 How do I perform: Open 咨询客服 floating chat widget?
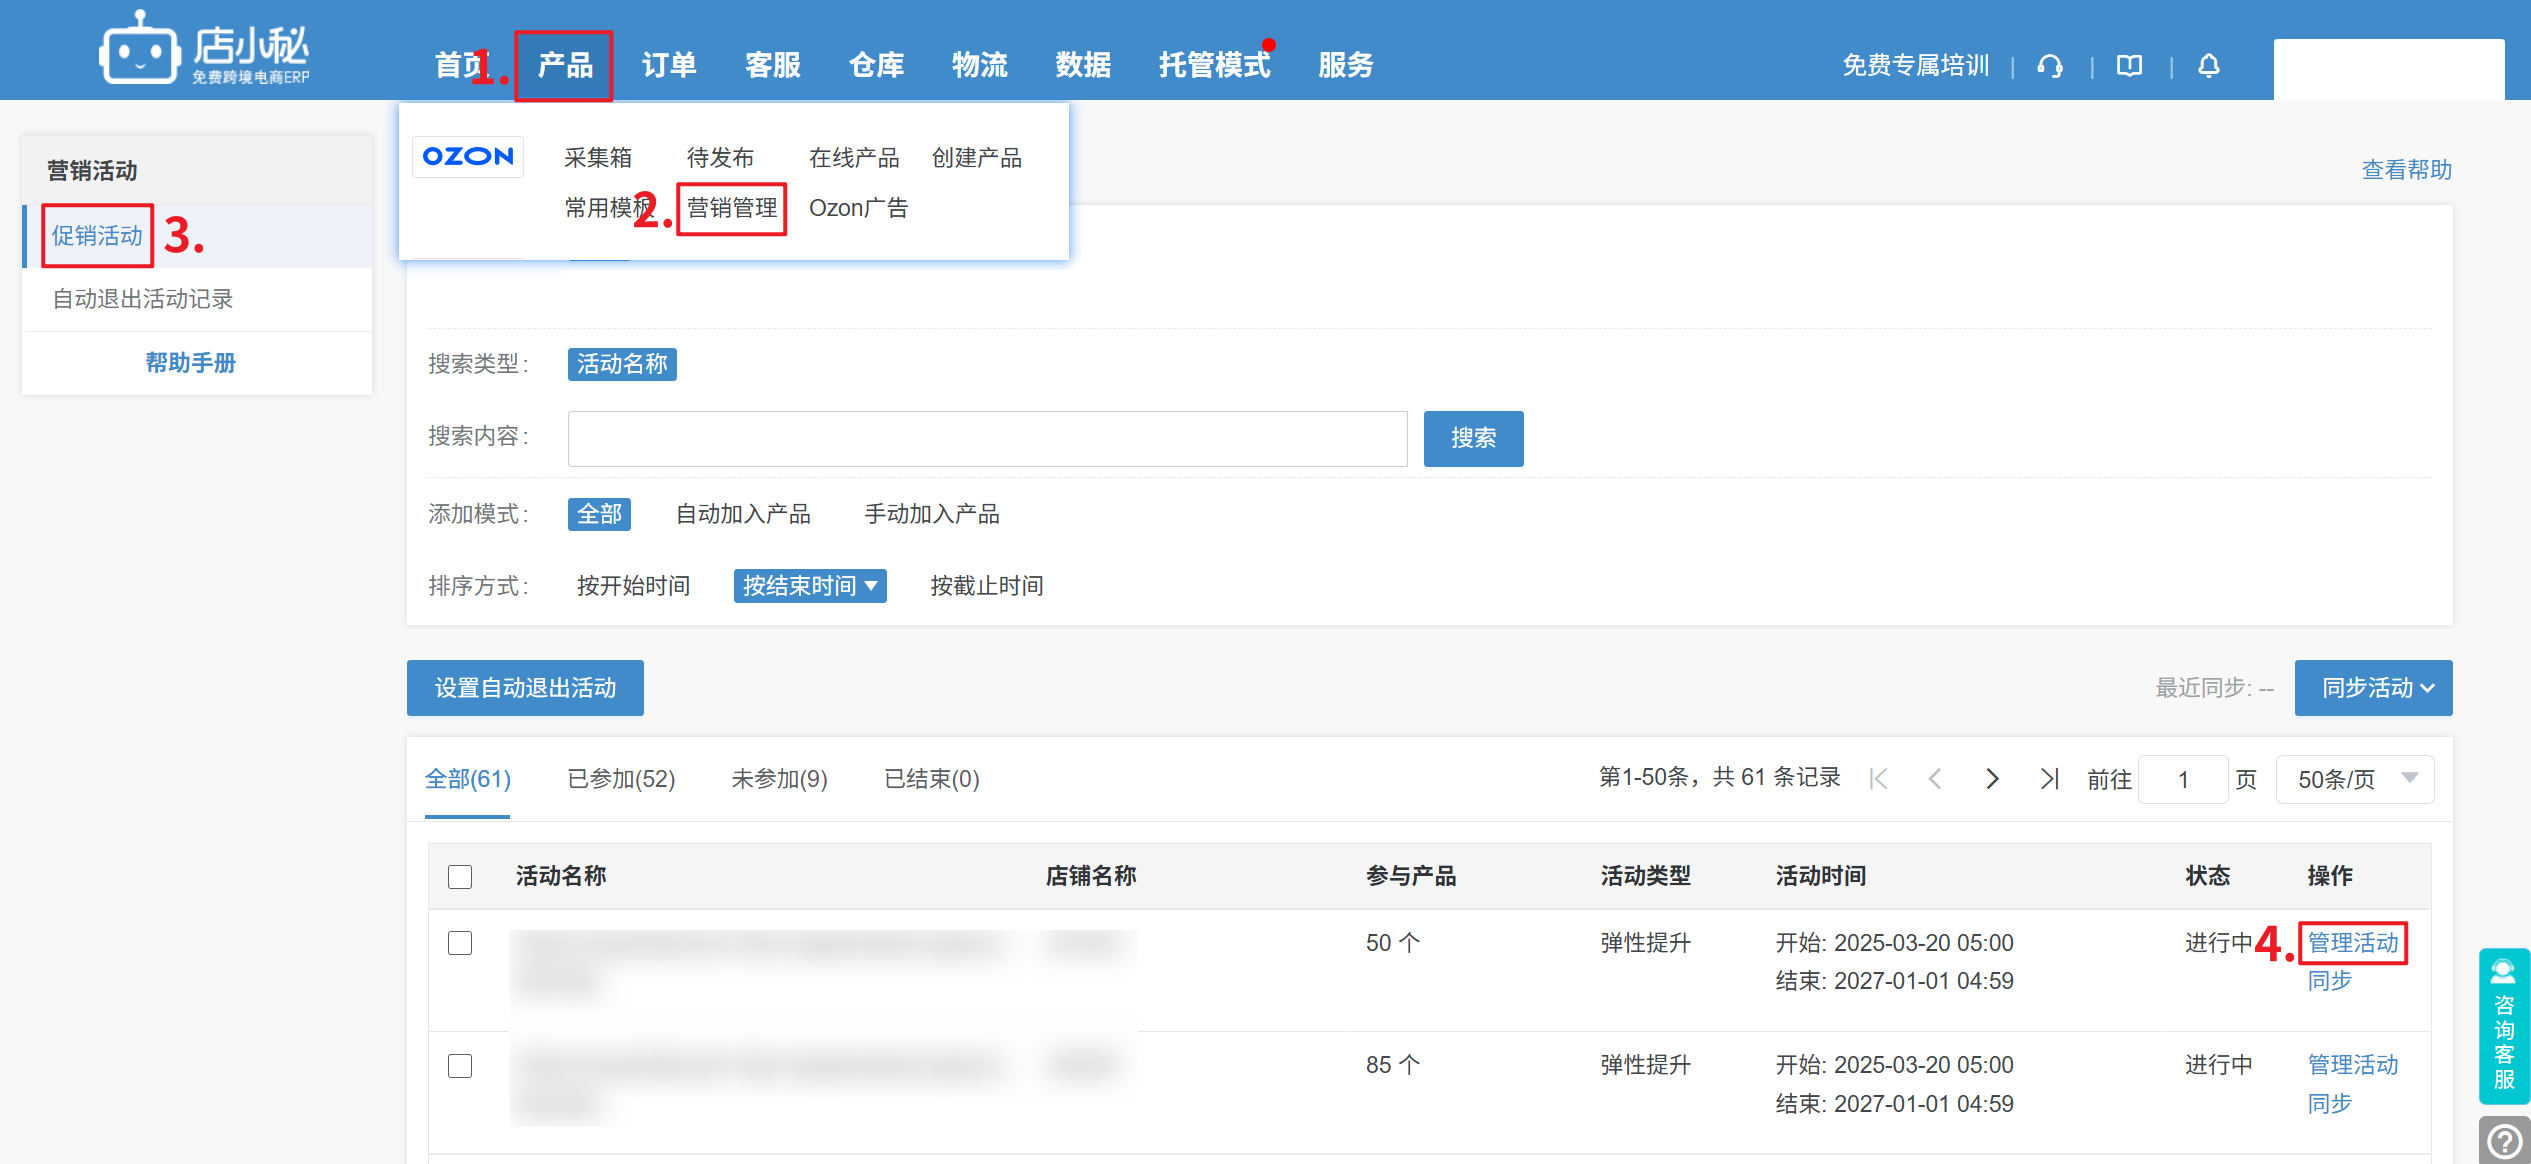pos(2504,1025)
